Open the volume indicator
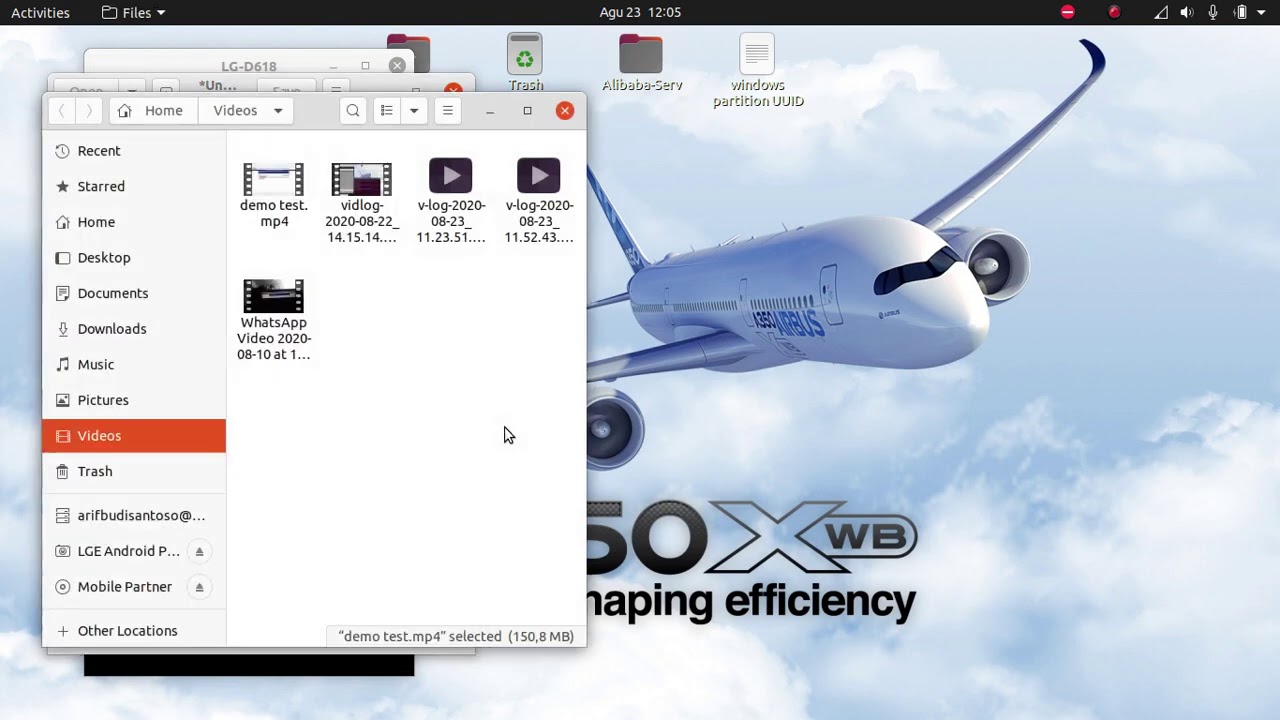 (x=1187, y=12)
